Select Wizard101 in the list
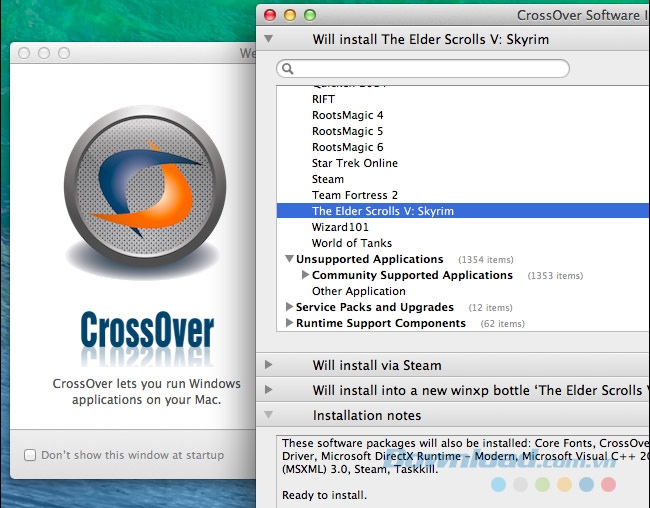This screenshot has width=650, height=508. [340, 227]
